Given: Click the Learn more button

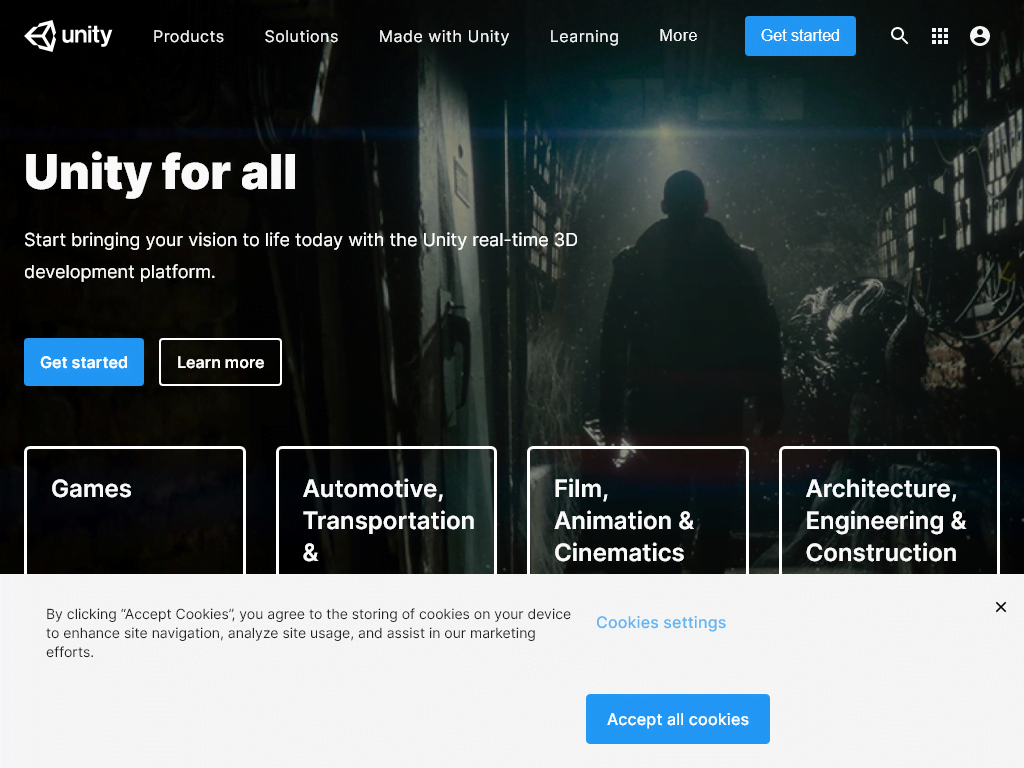Looking at the screenshot, I should click(220, 362).
